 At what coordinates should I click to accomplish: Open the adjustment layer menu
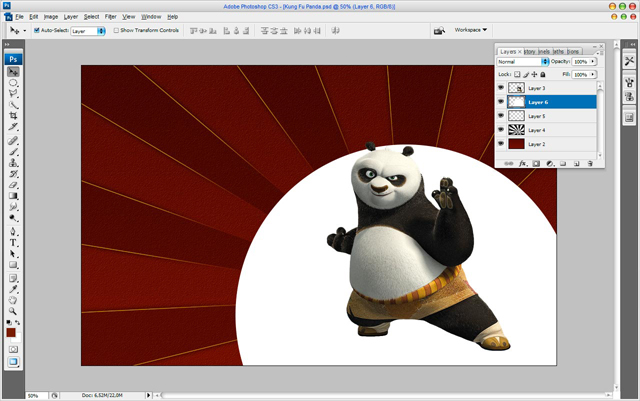[x=550, y=164]
